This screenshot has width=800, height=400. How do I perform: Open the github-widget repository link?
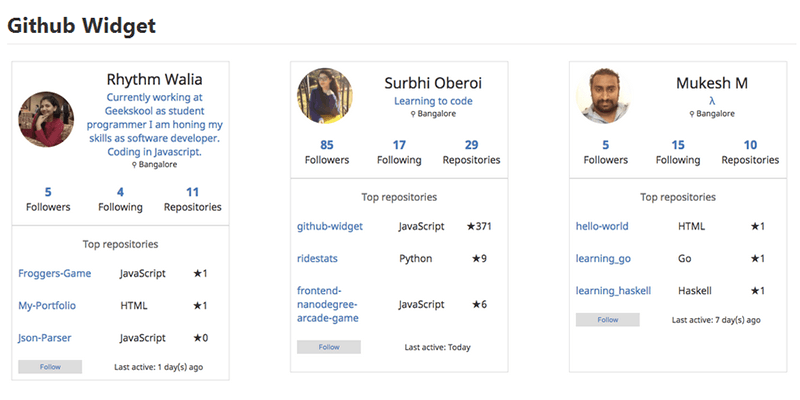coord(330,226)
